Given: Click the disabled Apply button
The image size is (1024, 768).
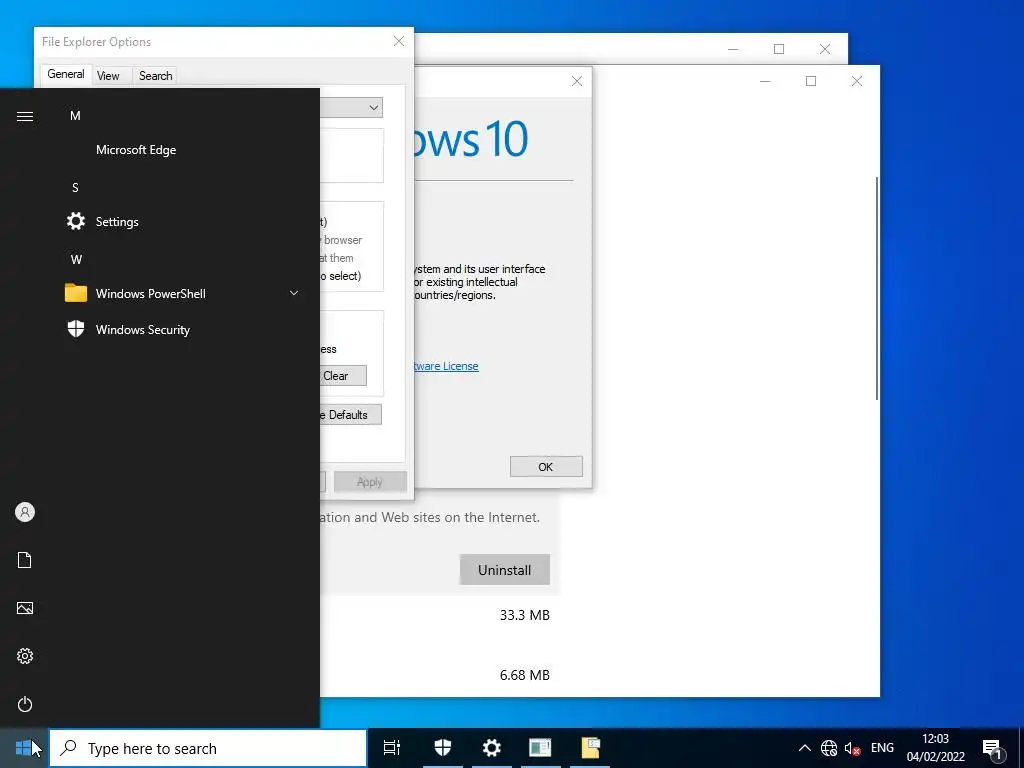Looking at the screenshot, I should tap(370, 482).
